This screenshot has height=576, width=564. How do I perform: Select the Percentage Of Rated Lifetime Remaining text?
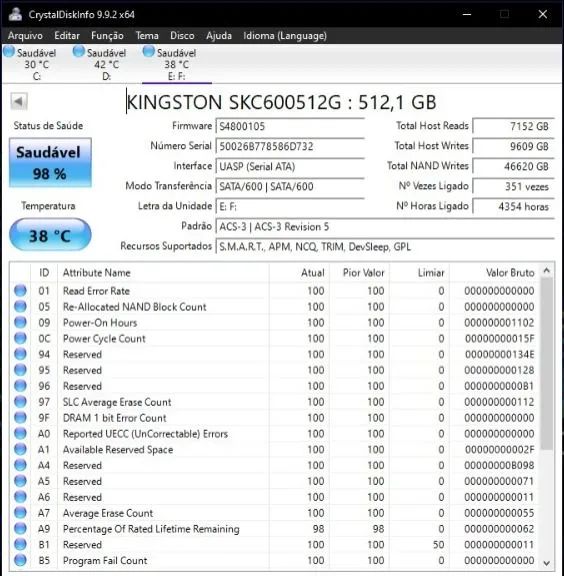click(x=151, y=529)
